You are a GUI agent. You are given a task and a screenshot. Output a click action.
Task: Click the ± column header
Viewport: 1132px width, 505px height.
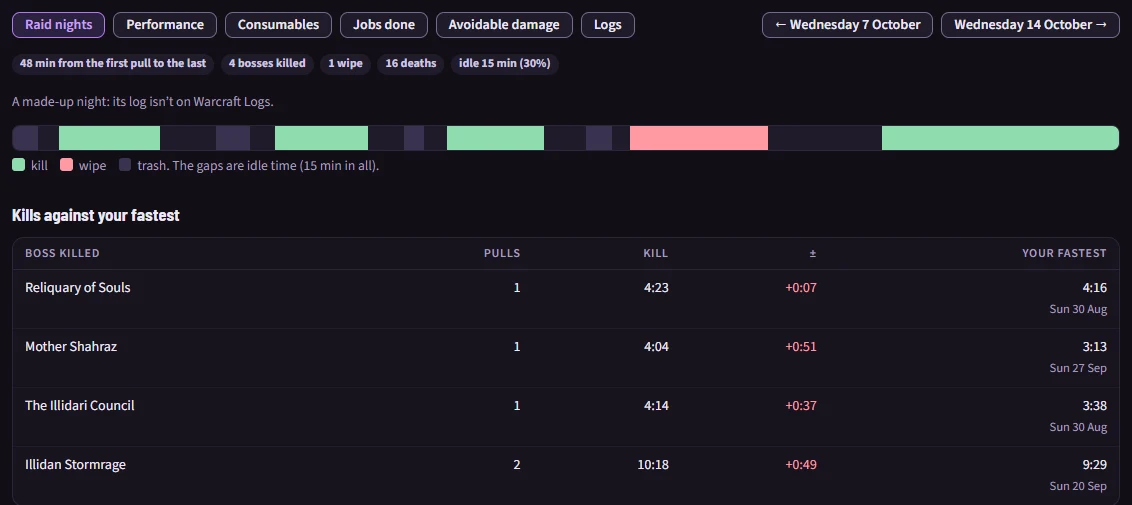click(x=812, y=253)
